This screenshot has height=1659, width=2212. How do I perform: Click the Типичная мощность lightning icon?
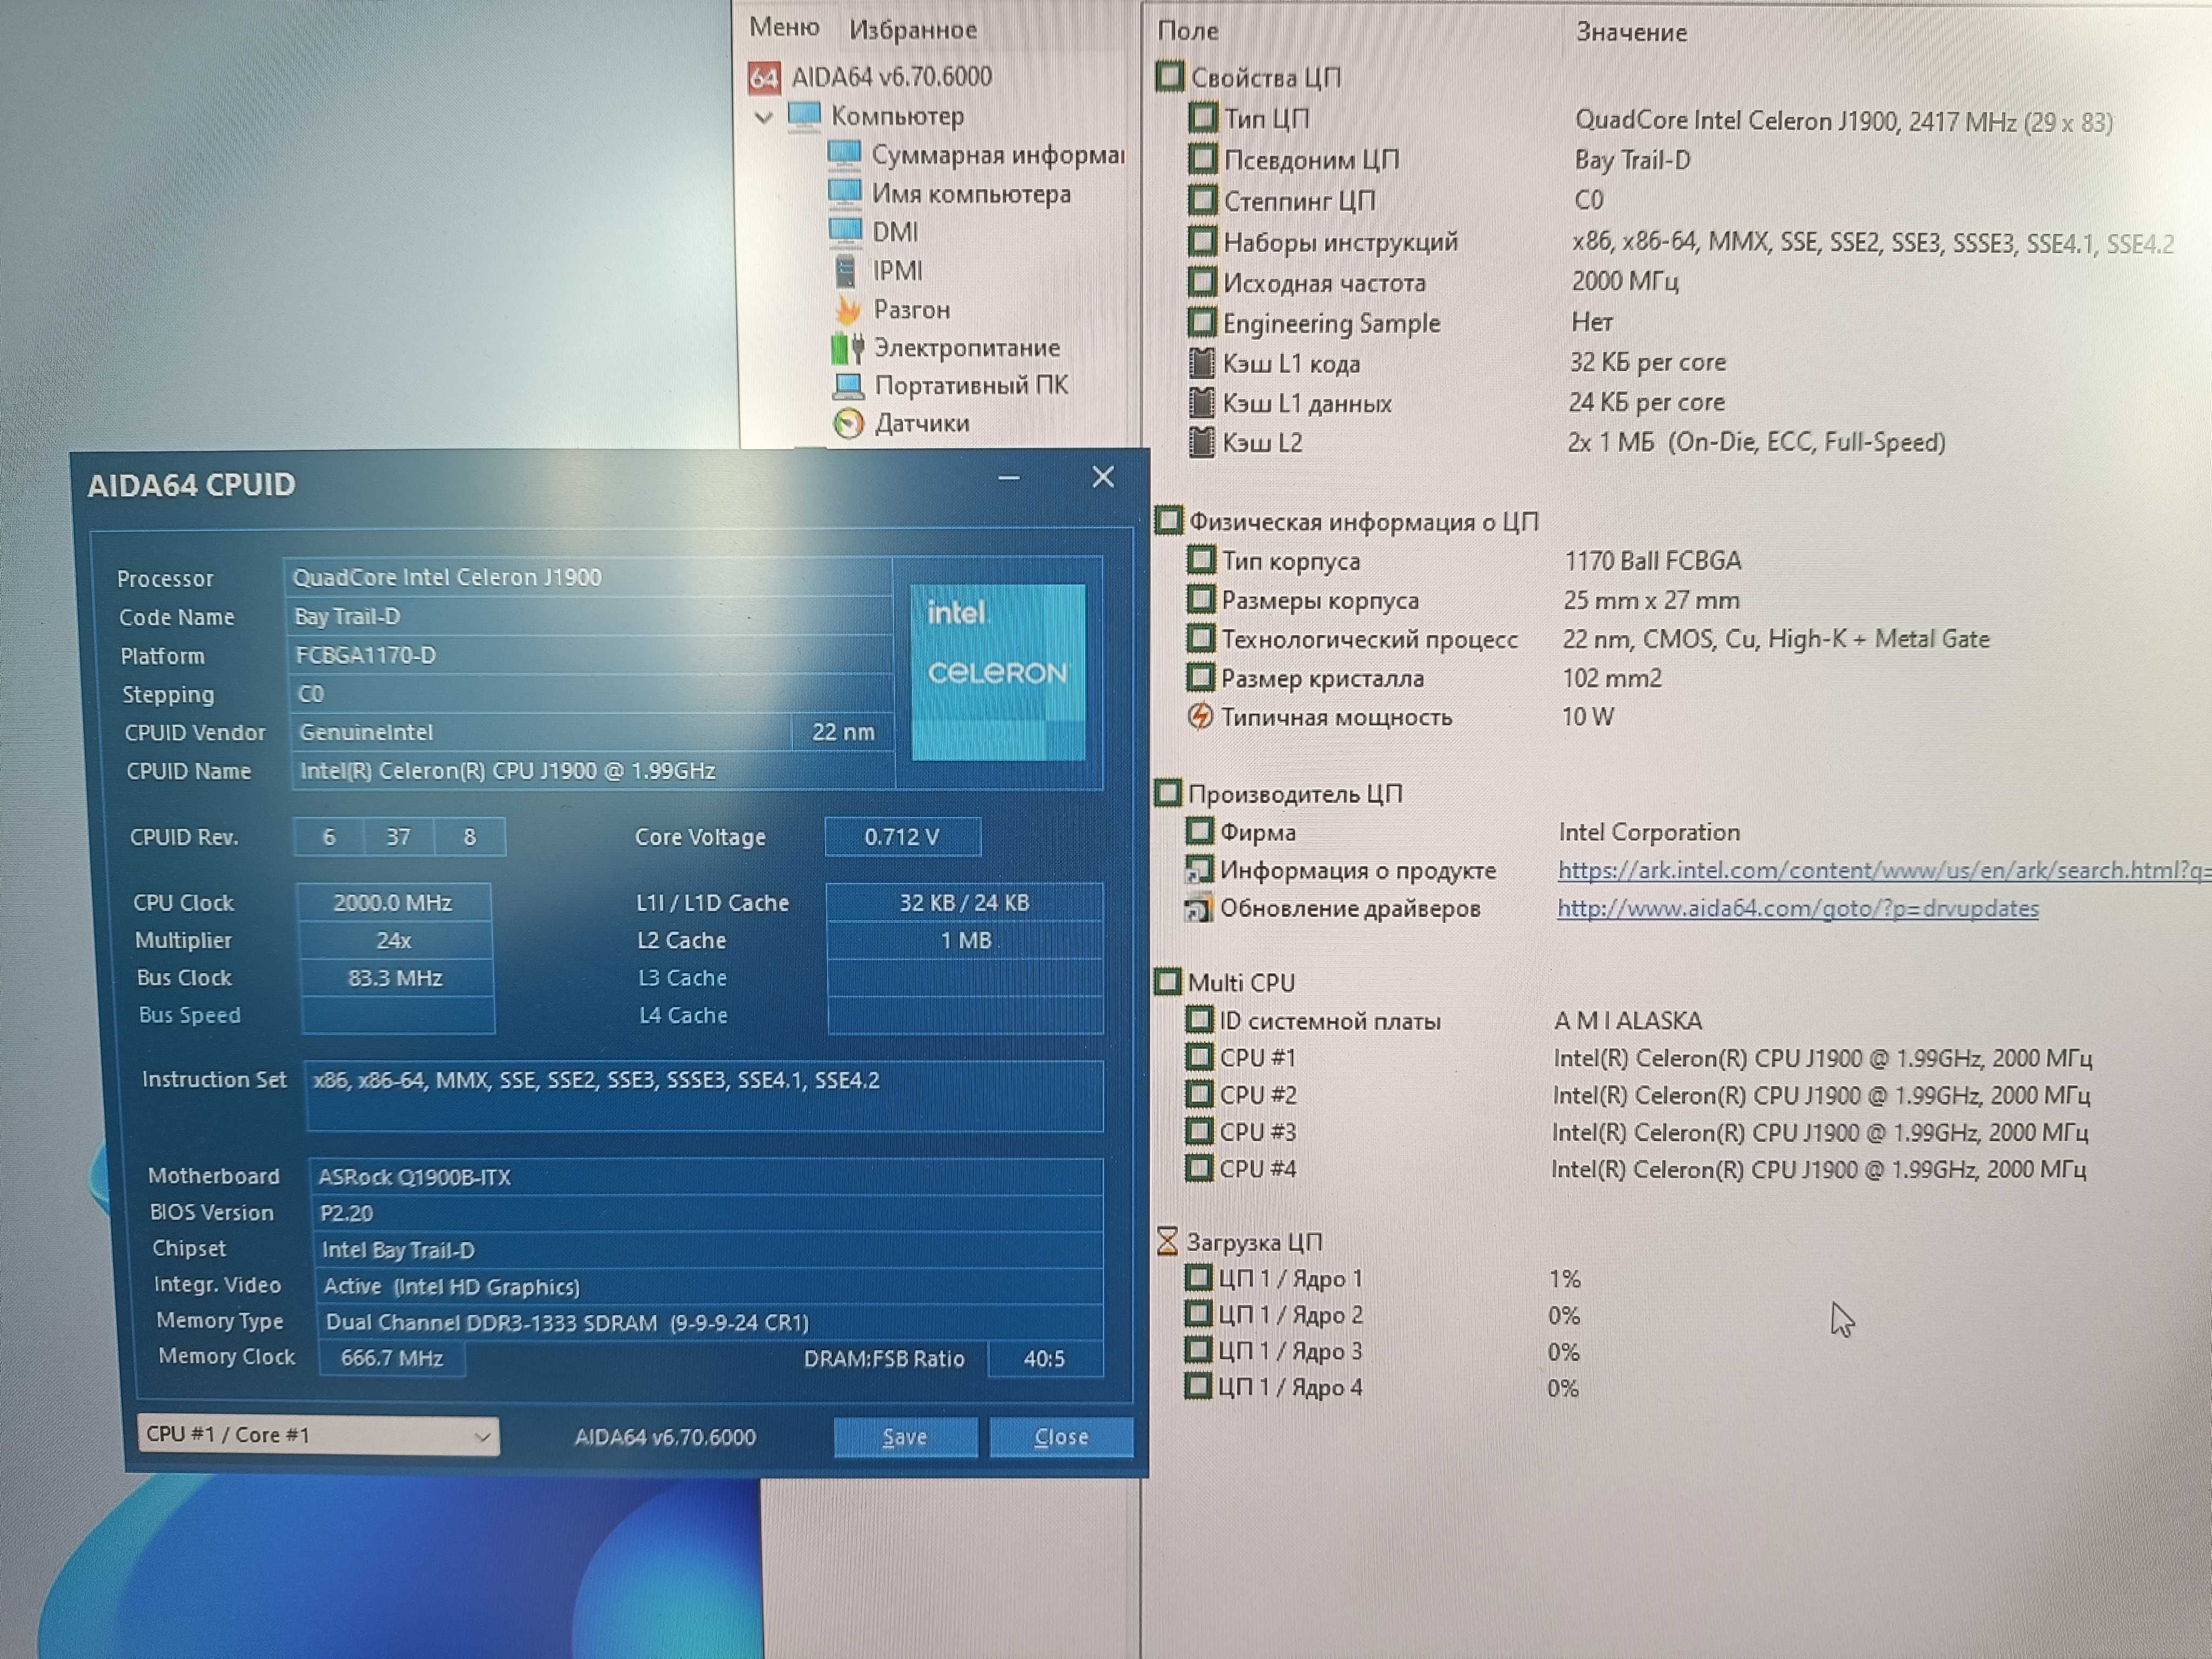click(1200, 716)
